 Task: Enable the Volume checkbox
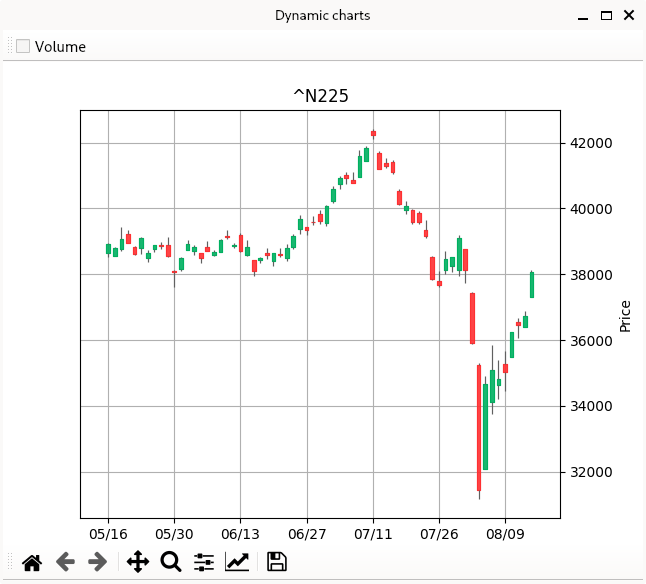click(23, 46)
